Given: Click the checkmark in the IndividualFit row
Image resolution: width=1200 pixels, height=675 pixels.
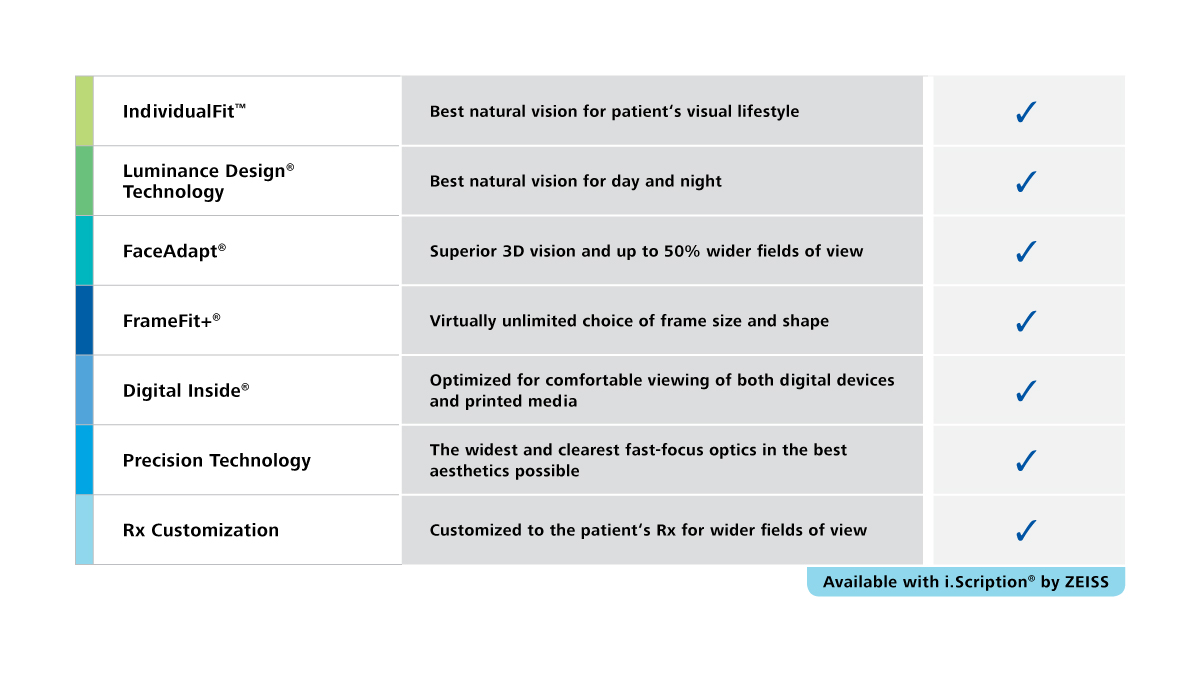Looking at the screenshot, I should [x=1027, y=112].
